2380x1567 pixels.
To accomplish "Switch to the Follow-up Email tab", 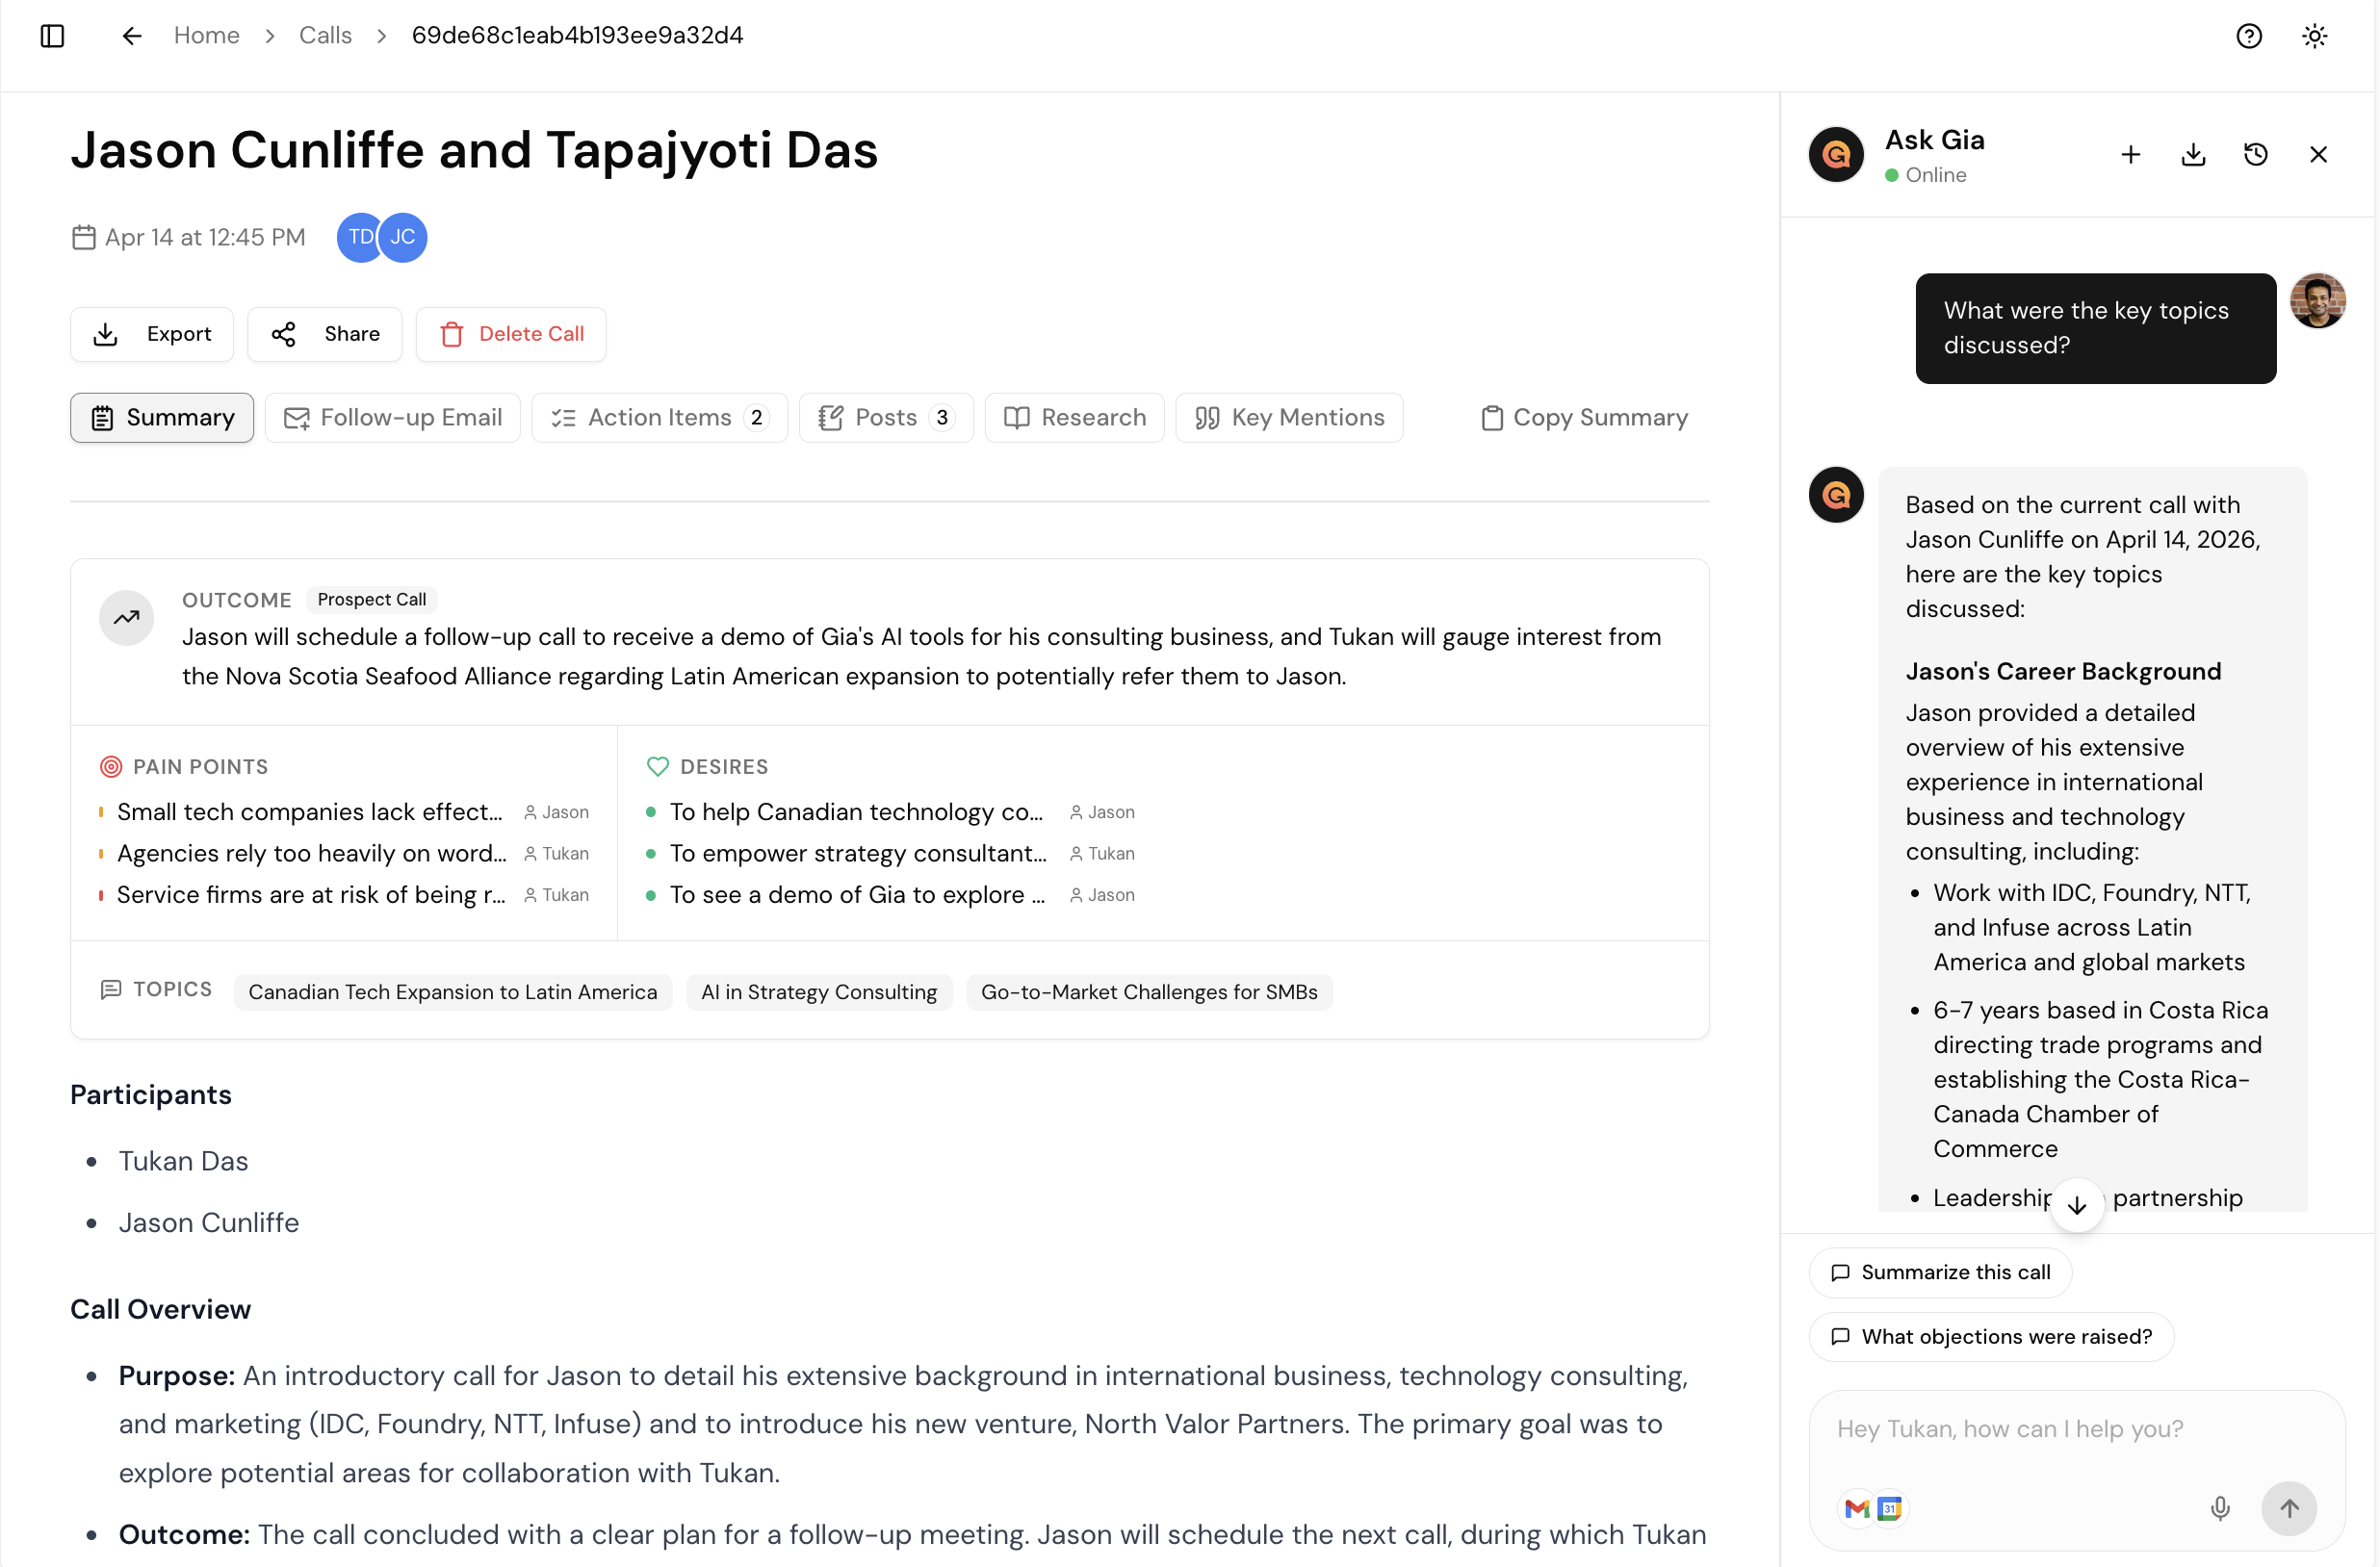I will (392, 417).
